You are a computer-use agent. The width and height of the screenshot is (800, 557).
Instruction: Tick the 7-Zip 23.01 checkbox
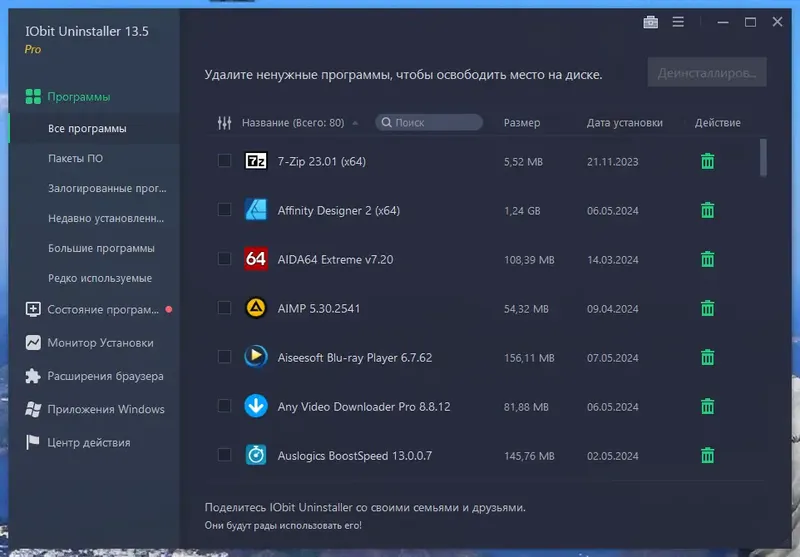point(224,161)
